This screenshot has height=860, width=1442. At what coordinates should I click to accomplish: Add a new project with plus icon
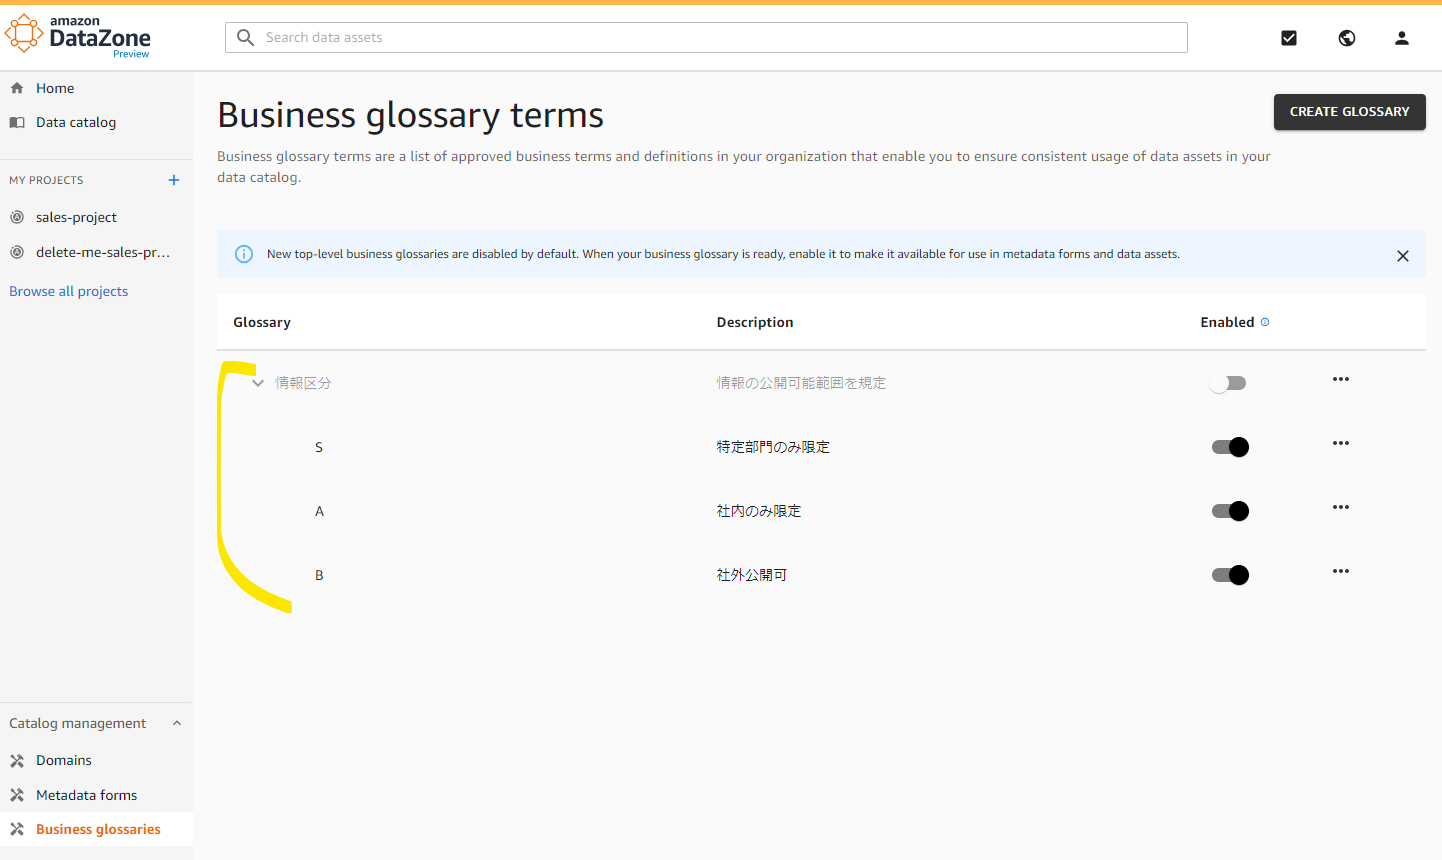pos(174,180)
